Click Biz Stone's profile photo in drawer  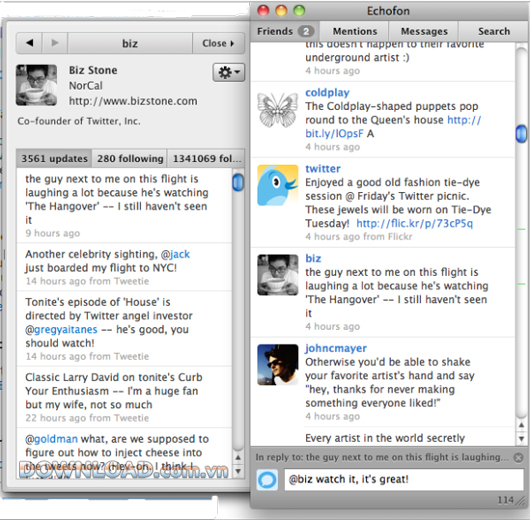(37, 85)
